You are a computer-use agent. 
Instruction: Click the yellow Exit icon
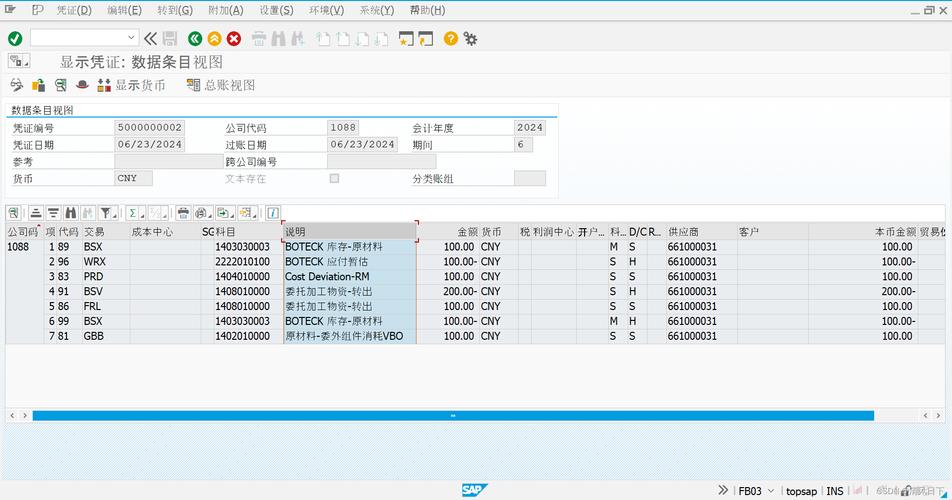[214, 39]
